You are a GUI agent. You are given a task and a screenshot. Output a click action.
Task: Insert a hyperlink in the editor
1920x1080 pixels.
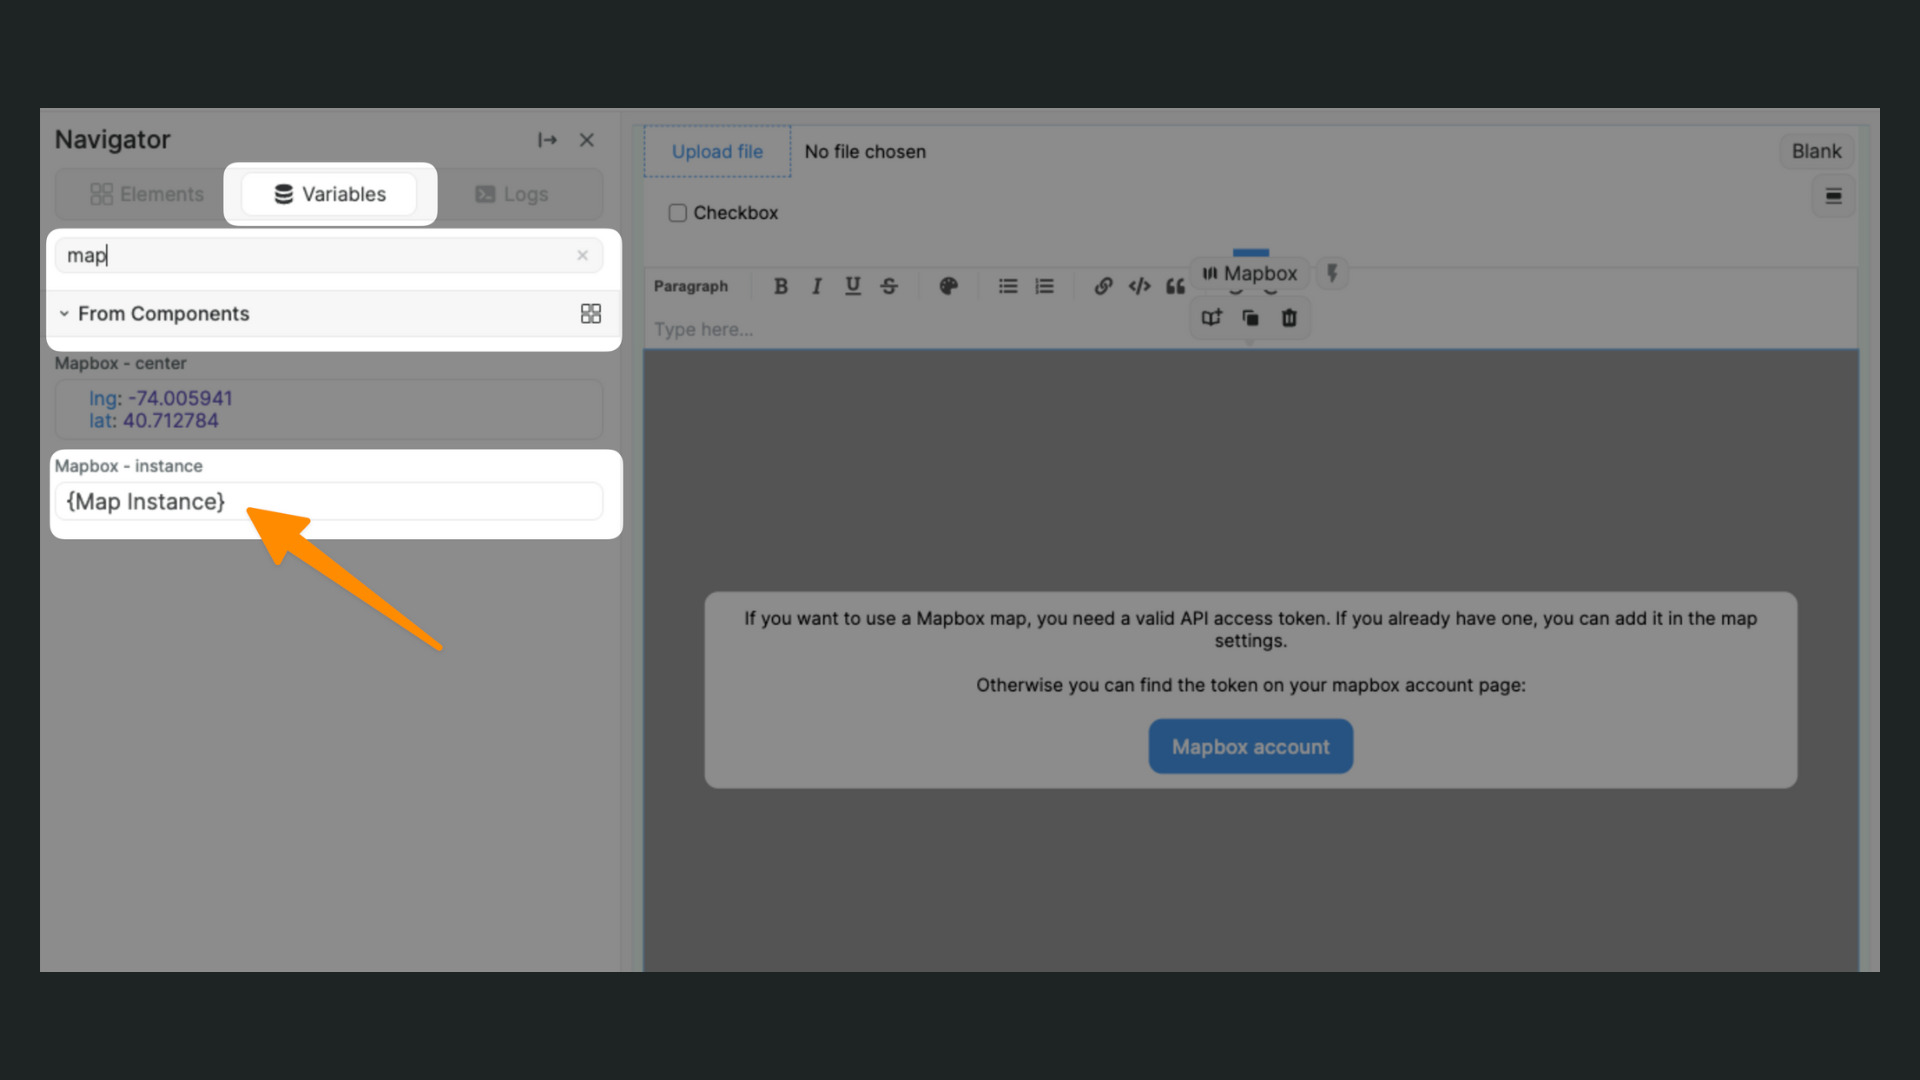point(1103,286)
